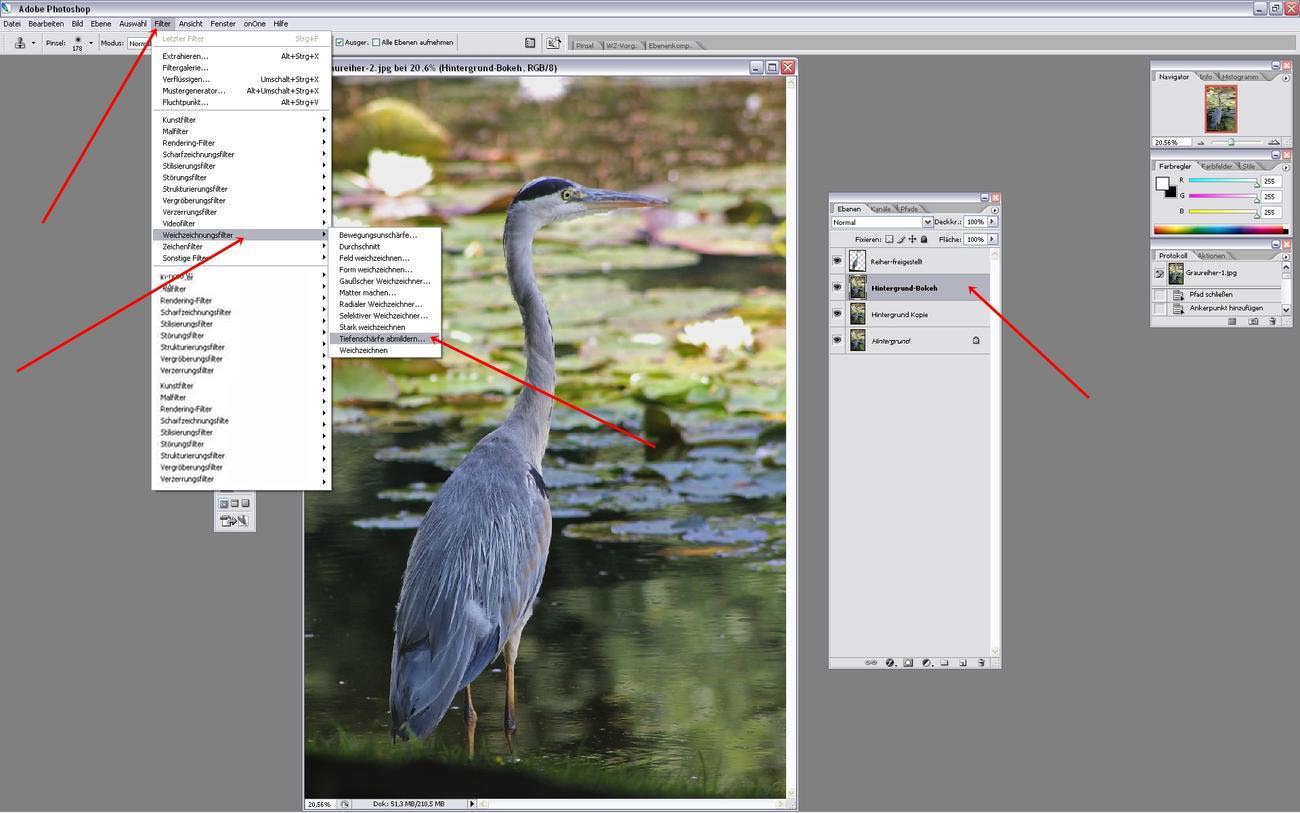Open Farbregler panel flyout menu arrow
Viewport: 1300px width, 813px height.
(1286, 166)
